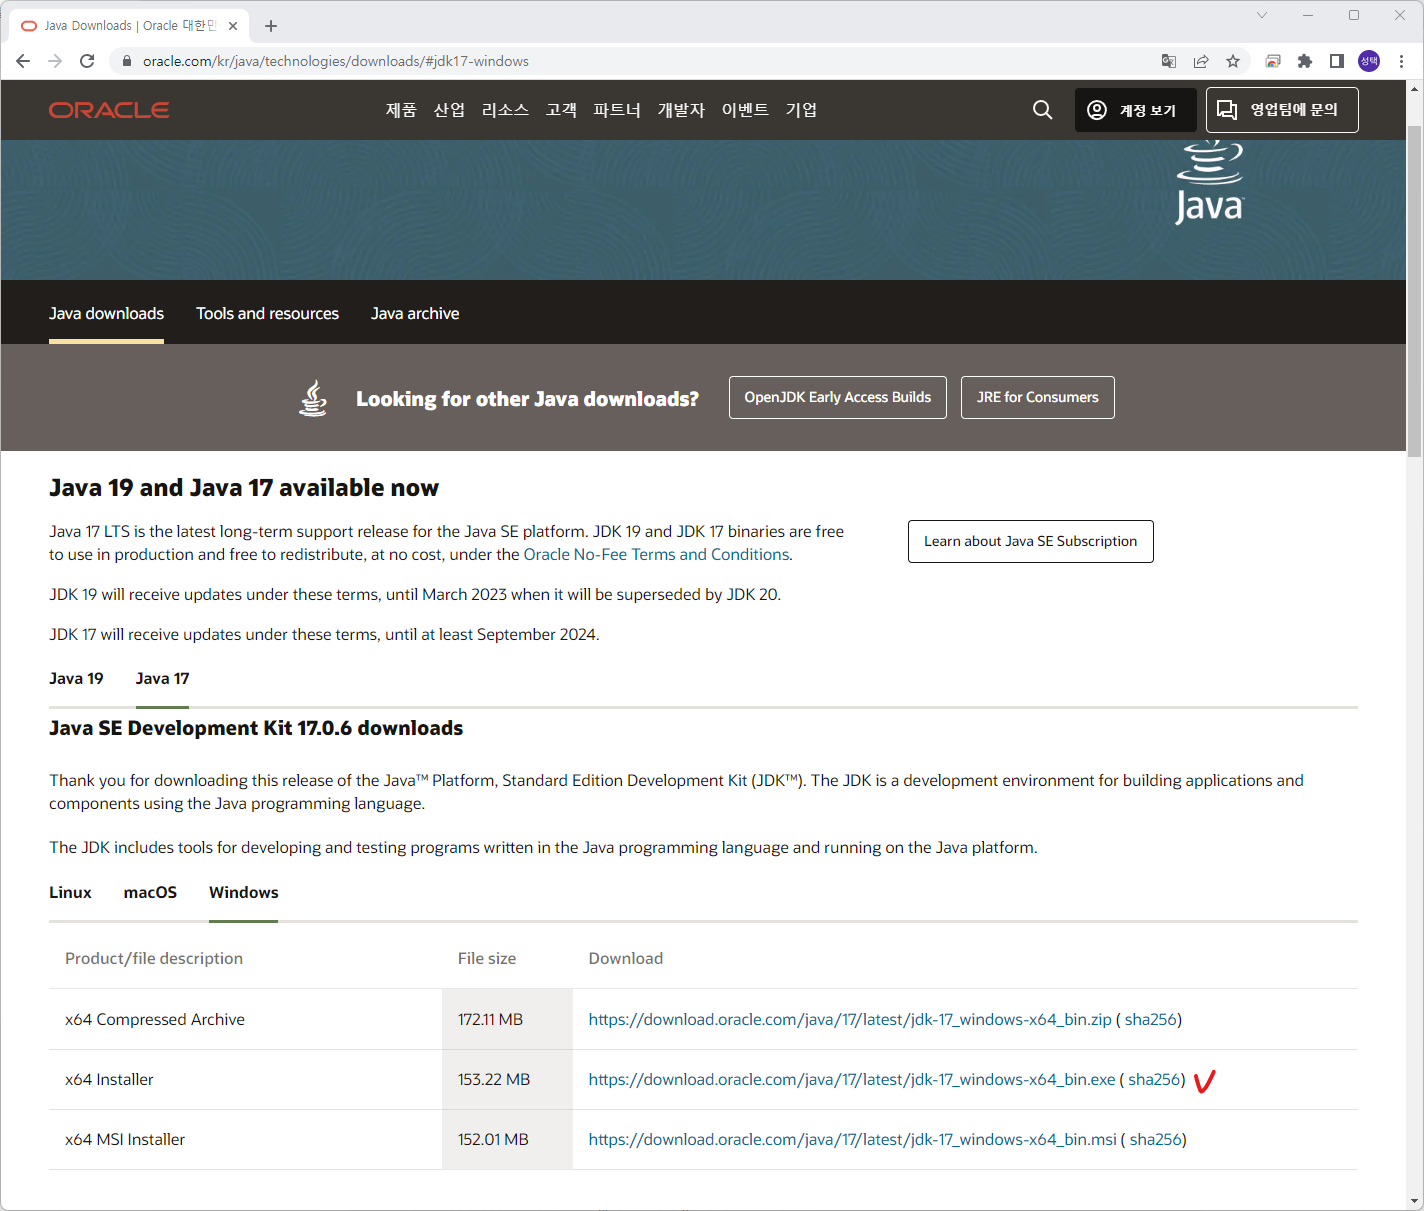Open the Oracle site search magnifier

pos(1042,110)
